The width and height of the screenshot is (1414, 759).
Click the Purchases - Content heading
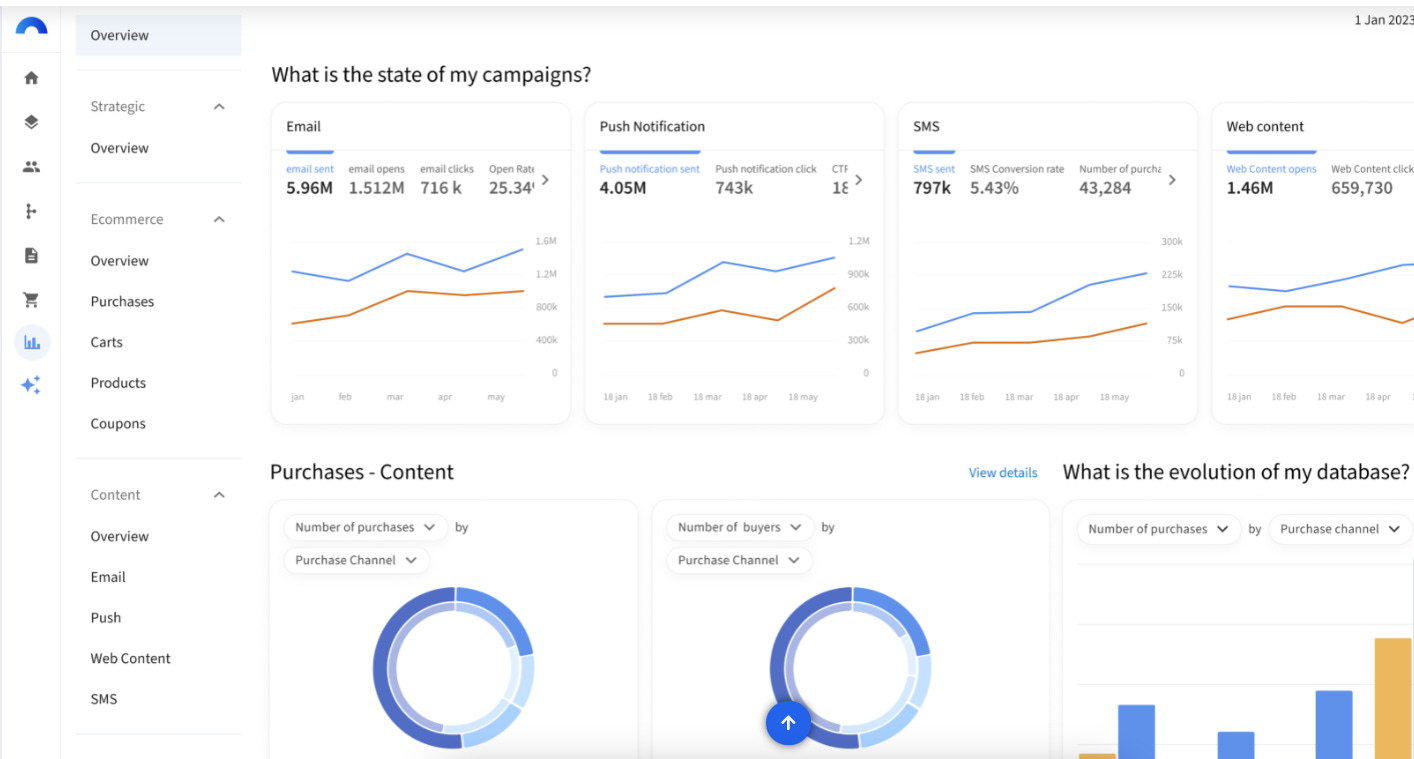pyautogui.click(x=362, y=472)
